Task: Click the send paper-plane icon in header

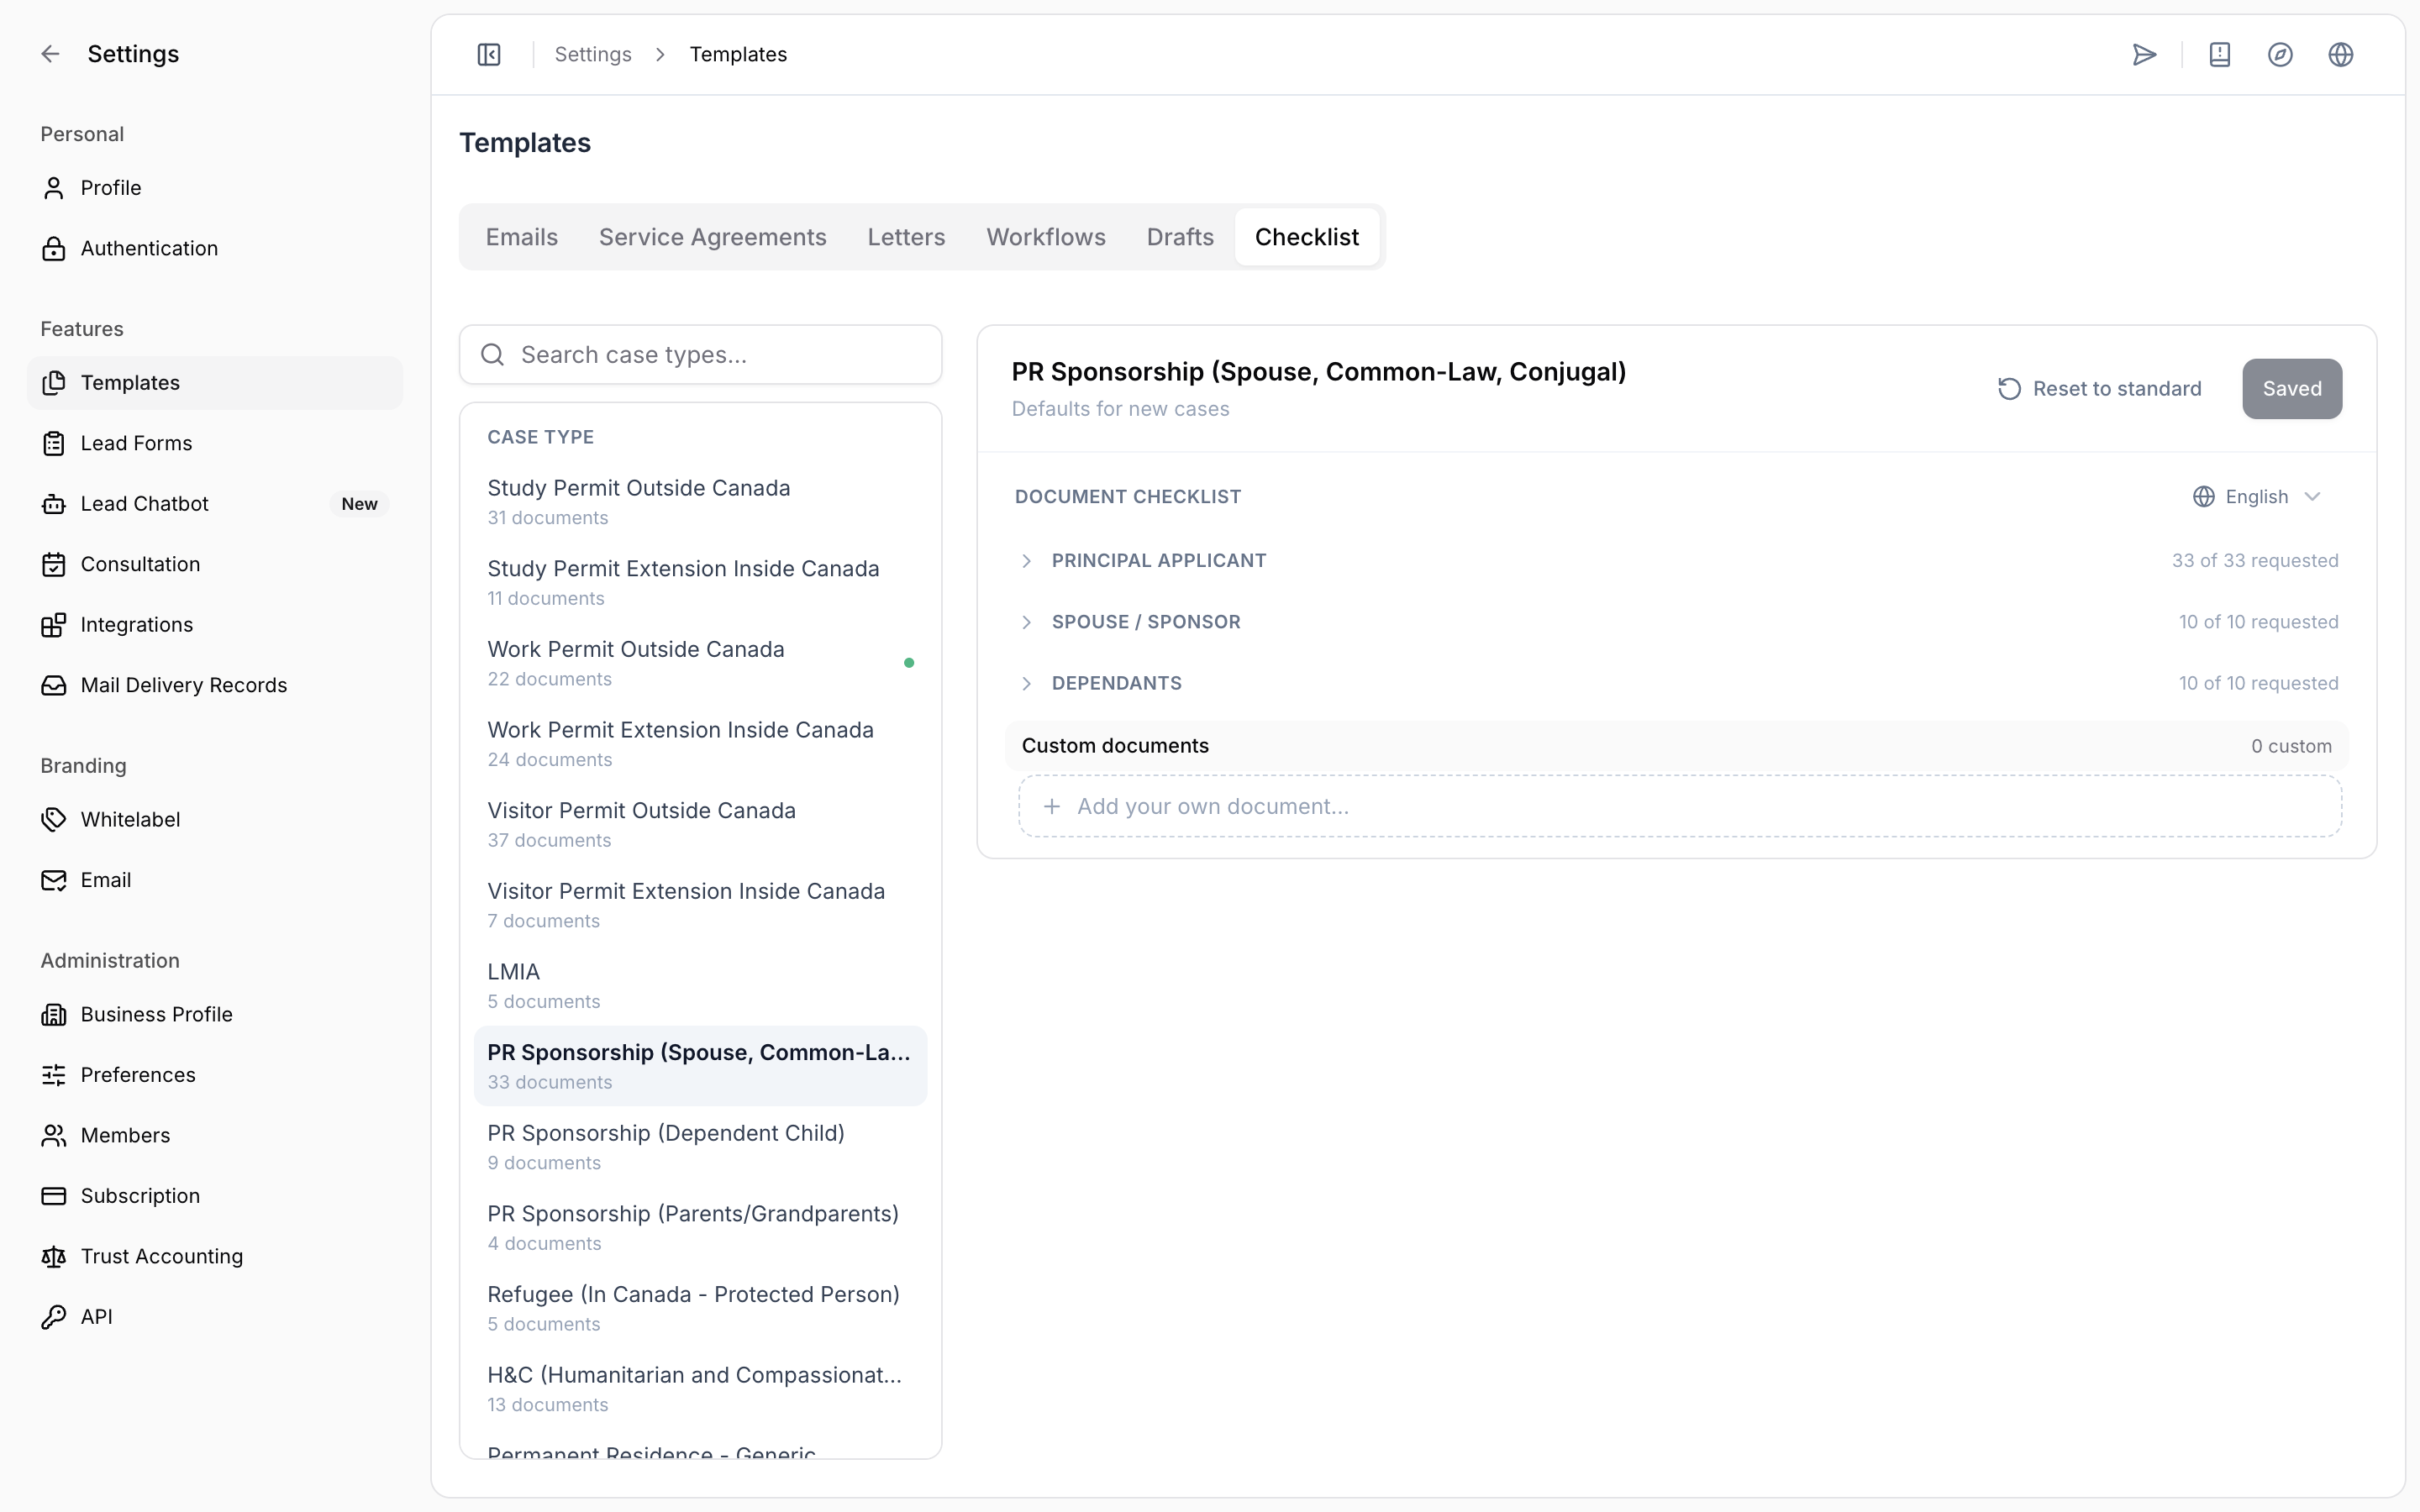Action: (x=2144, y=54)
